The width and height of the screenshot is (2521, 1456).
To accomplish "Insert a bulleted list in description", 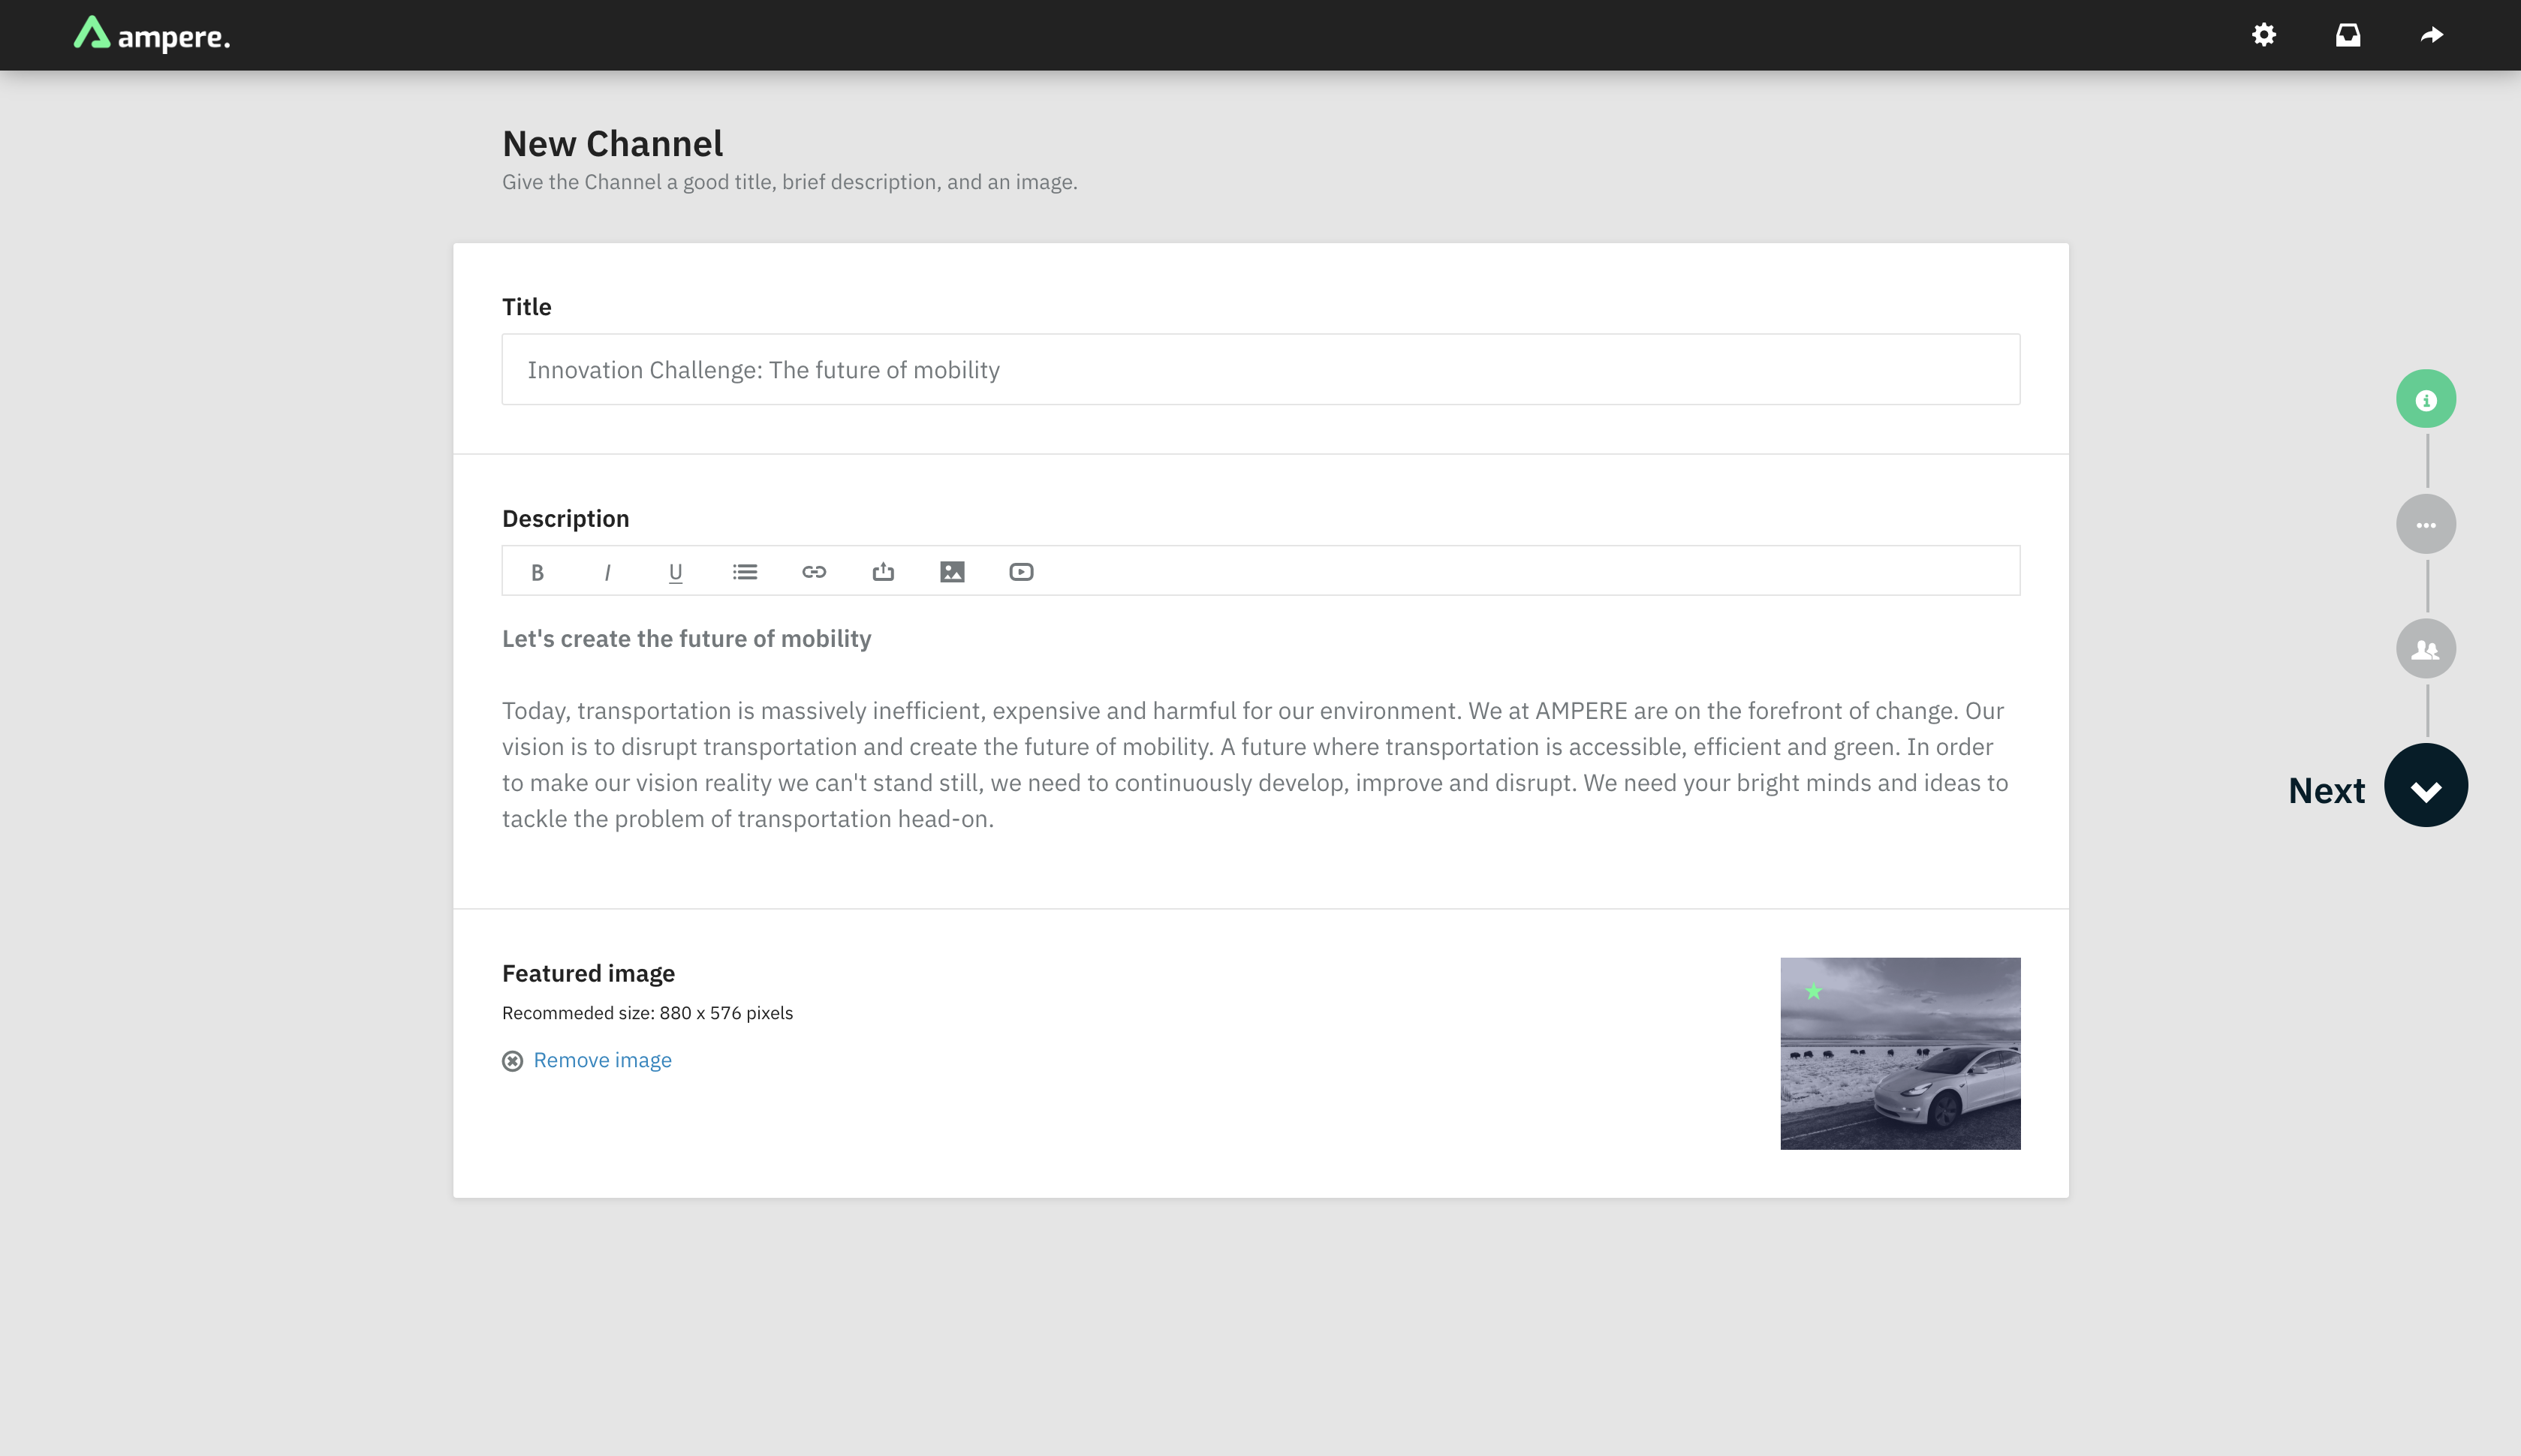I will pyautogui.click(x=745, y=572).
